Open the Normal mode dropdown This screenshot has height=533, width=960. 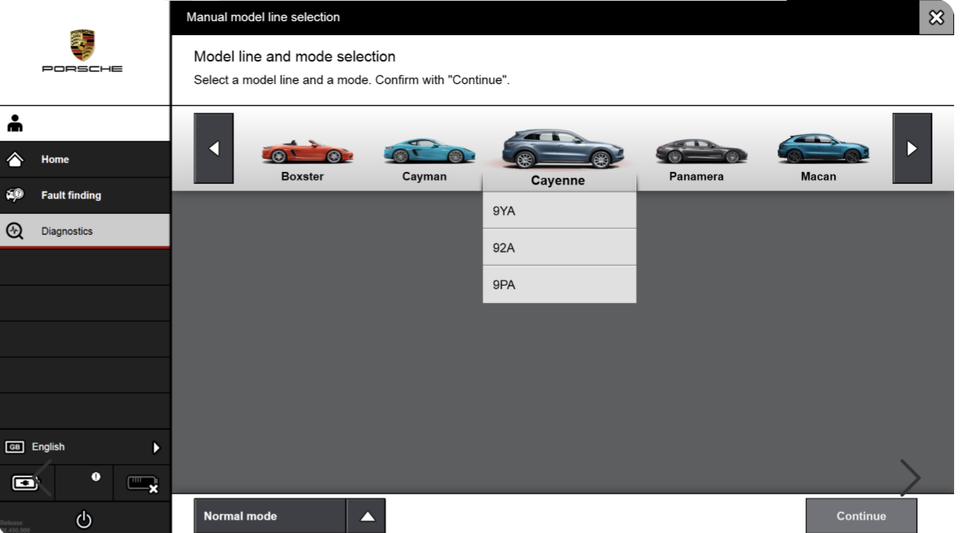(x=270, y=516)
